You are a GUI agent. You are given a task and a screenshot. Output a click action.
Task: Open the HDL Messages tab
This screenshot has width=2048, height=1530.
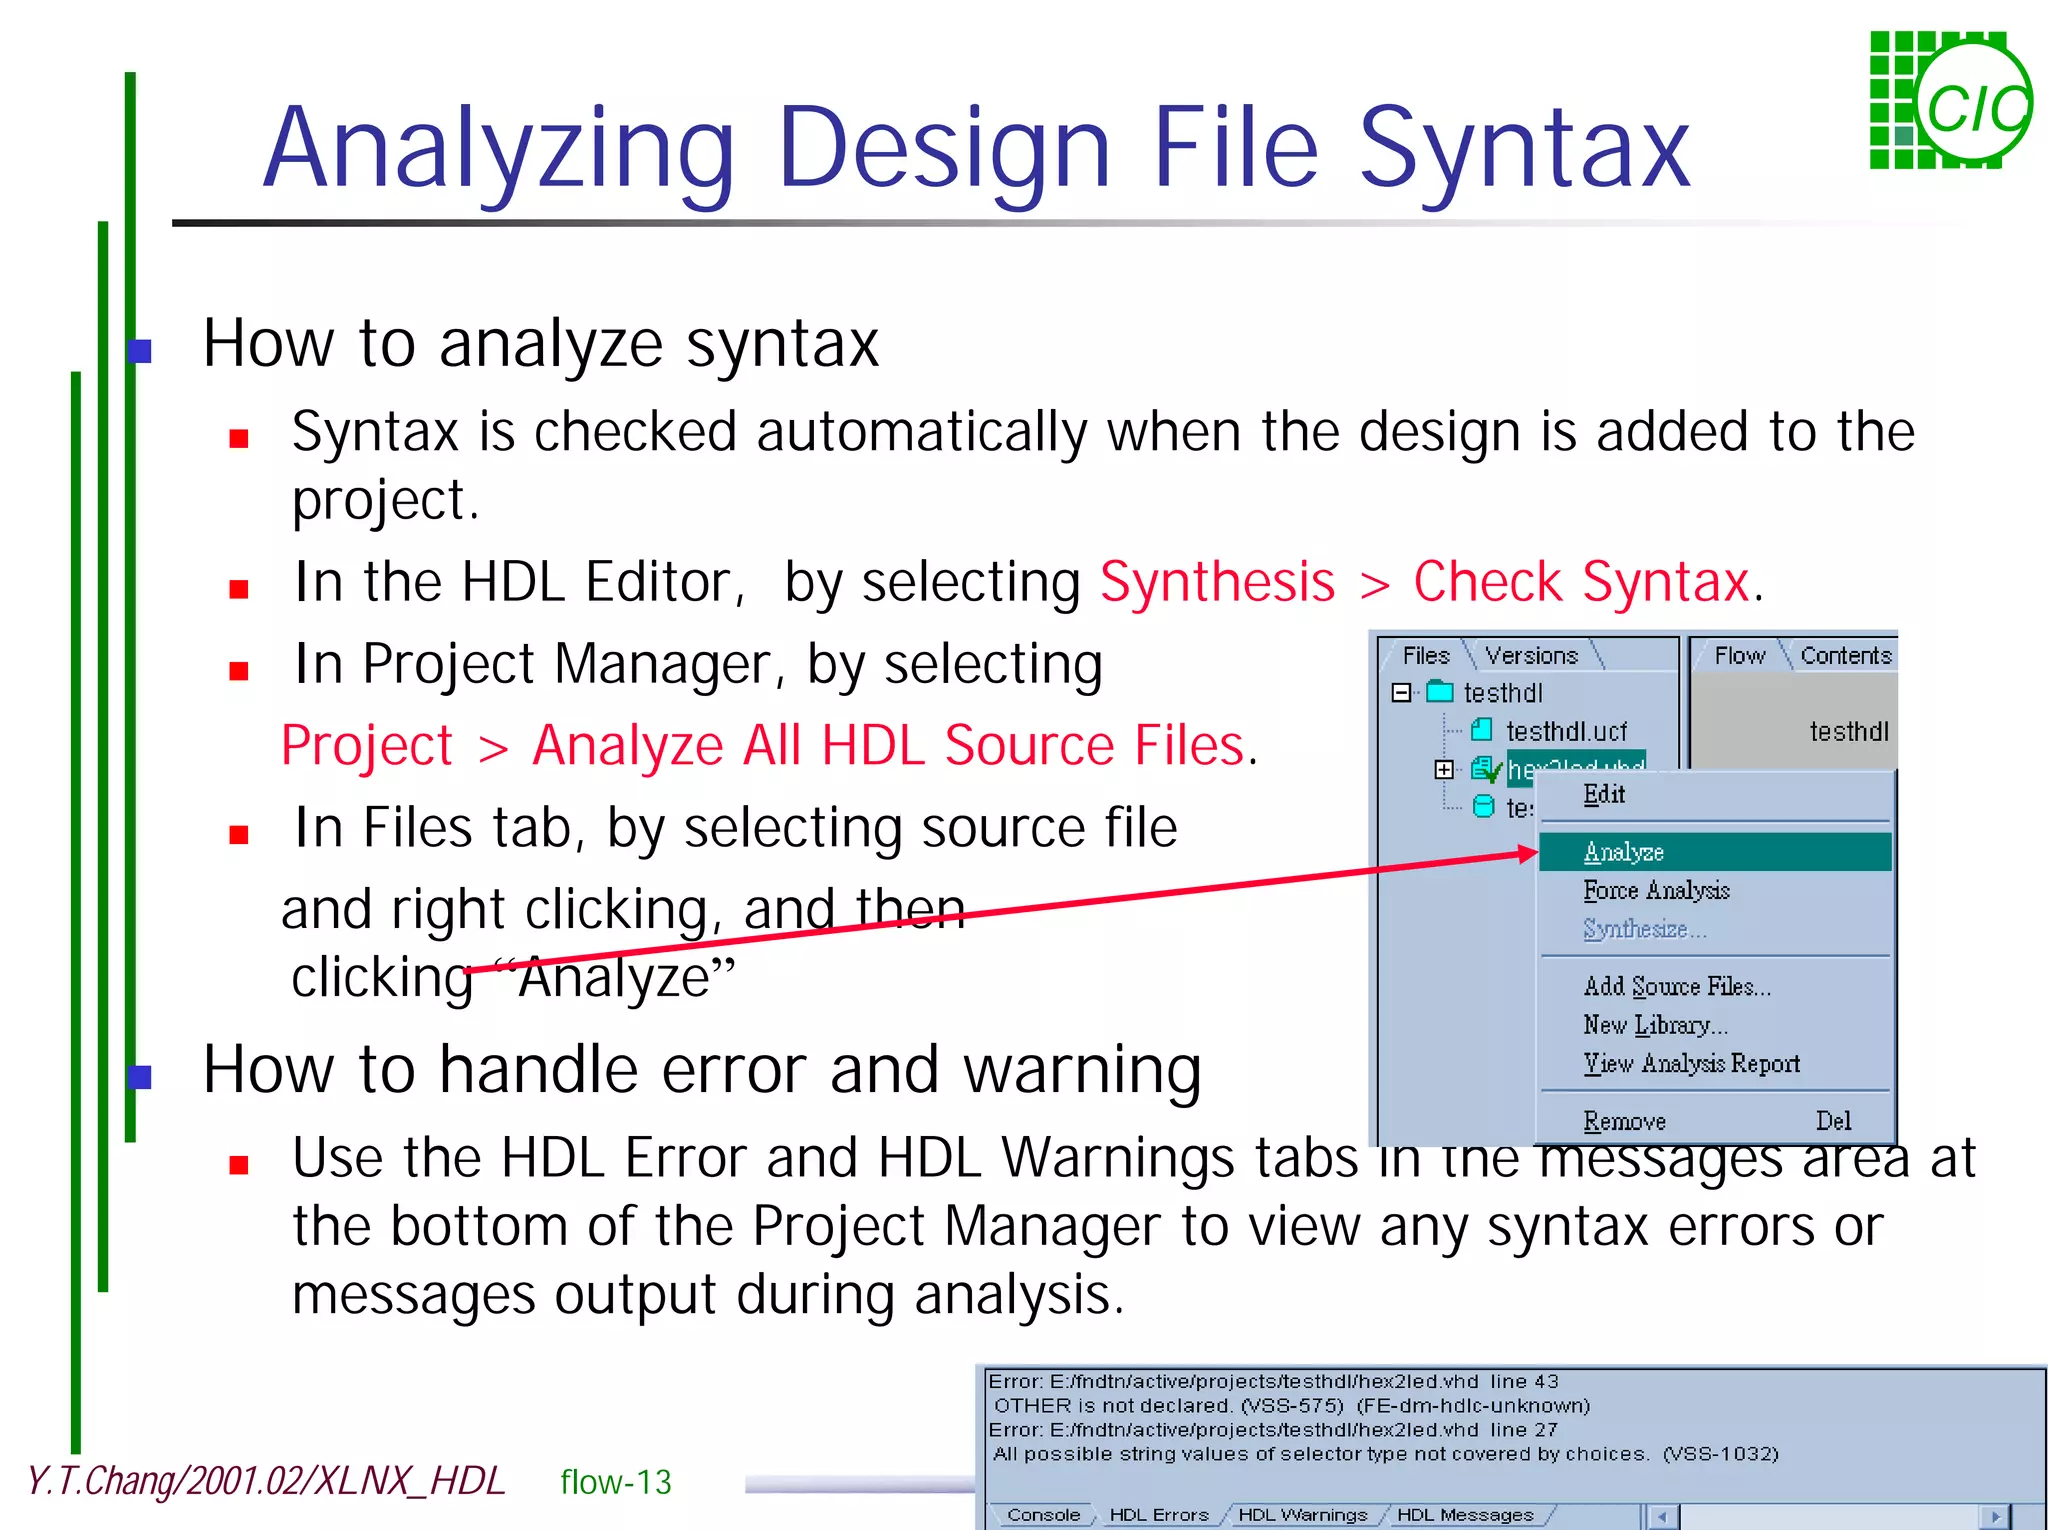tap(1465, 1515)
